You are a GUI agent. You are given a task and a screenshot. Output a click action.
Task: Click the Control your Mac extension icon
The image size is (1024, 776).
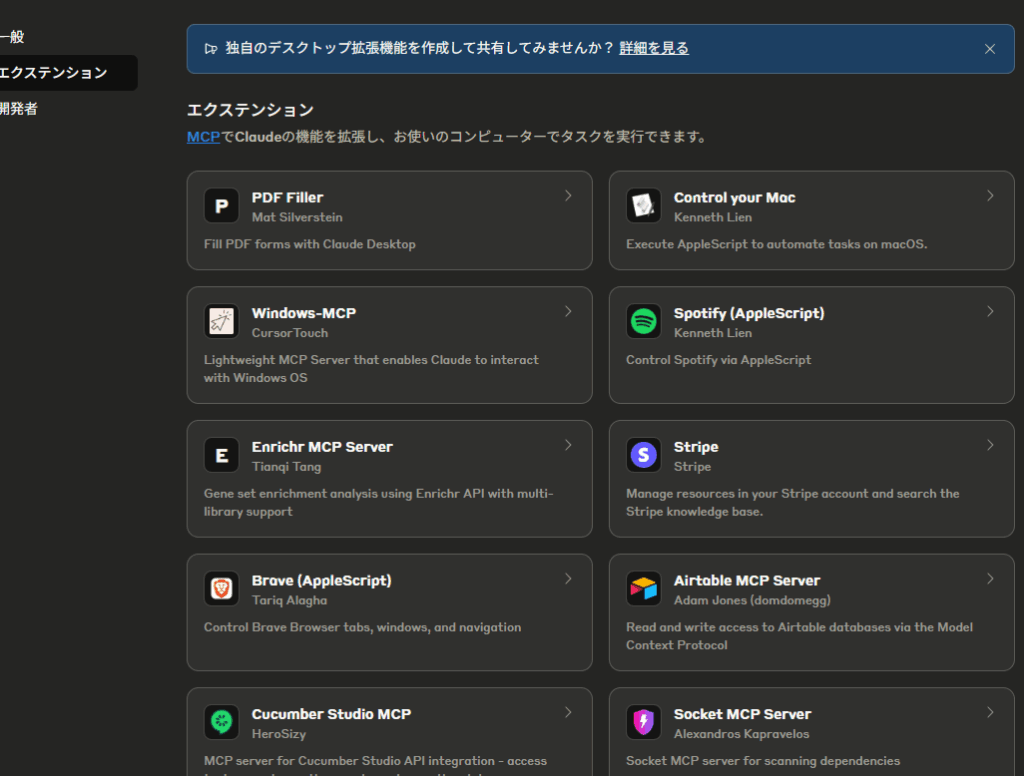643,206
